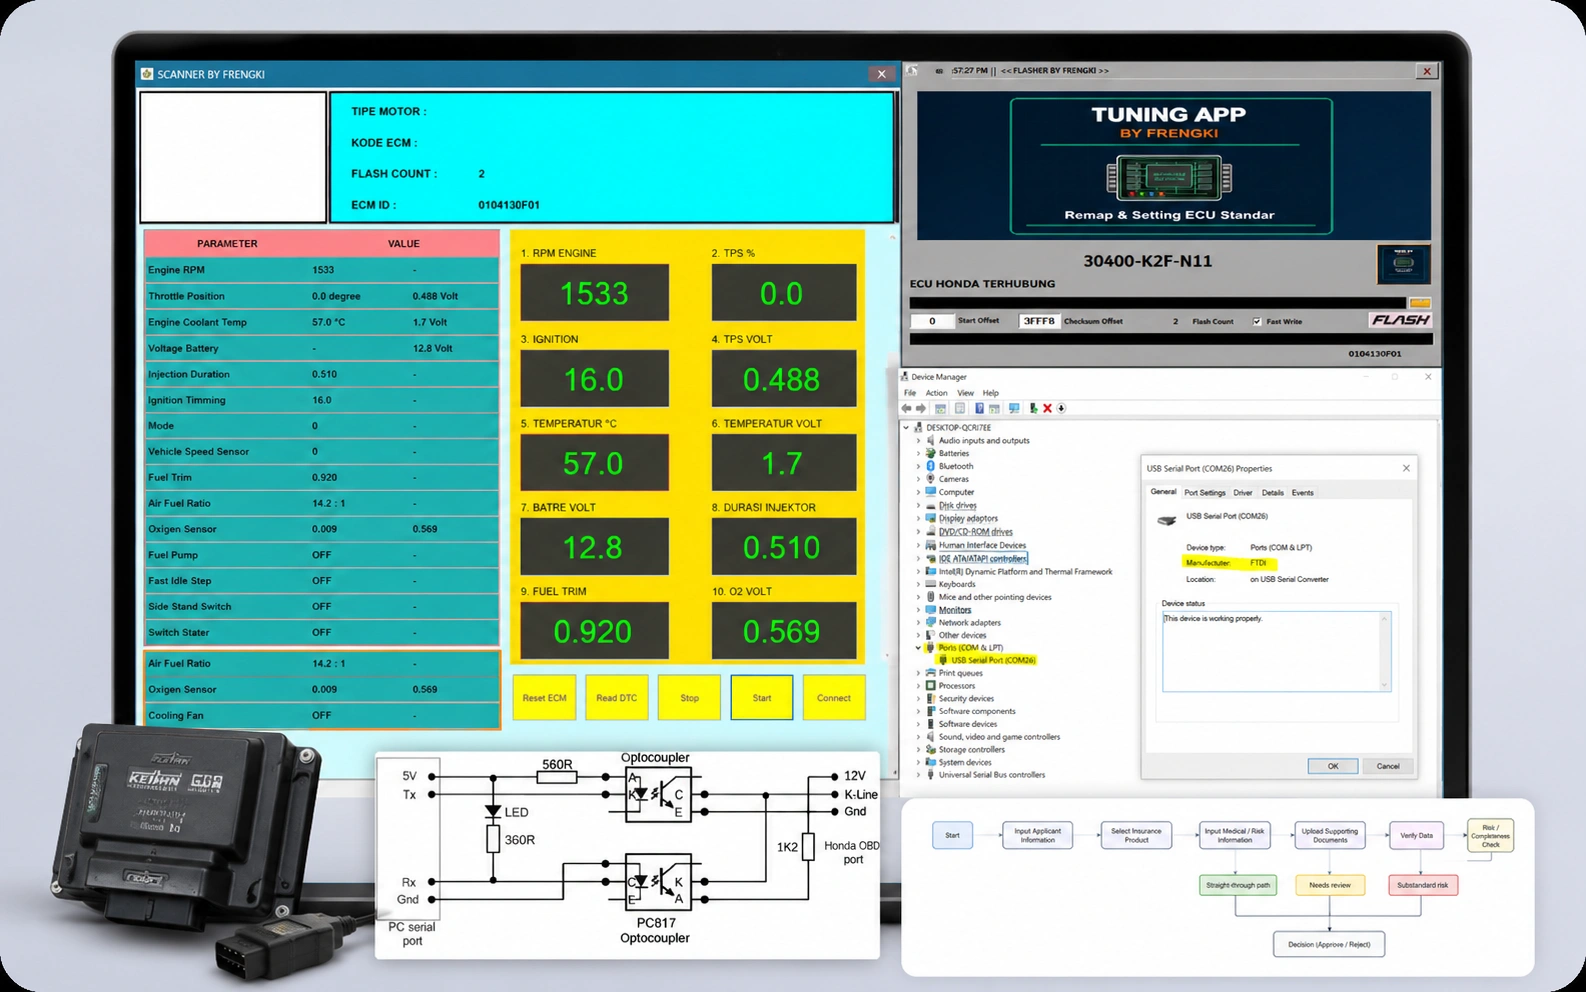Click the top progress bar in Flasher window
The width and height of the screenshot is (1586, 992).
pos(1157,303)
